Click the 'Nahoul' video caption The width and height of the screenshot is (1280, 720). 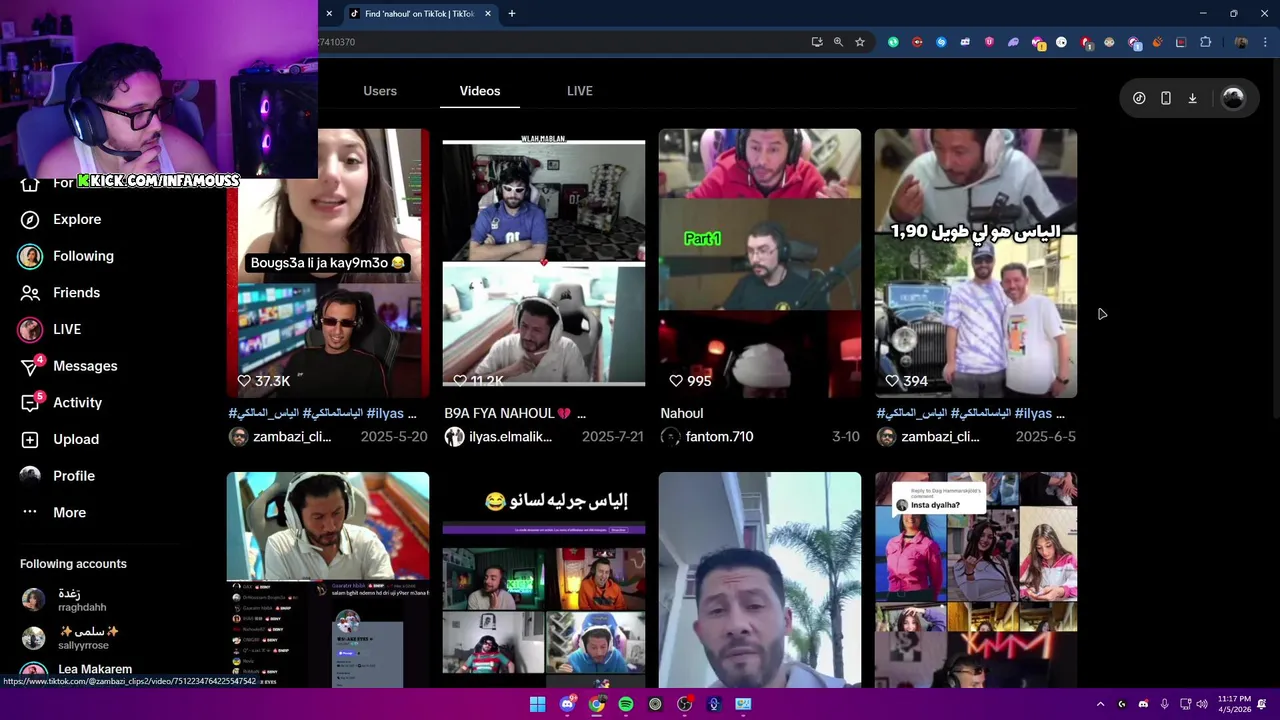[x=682, y=413]
